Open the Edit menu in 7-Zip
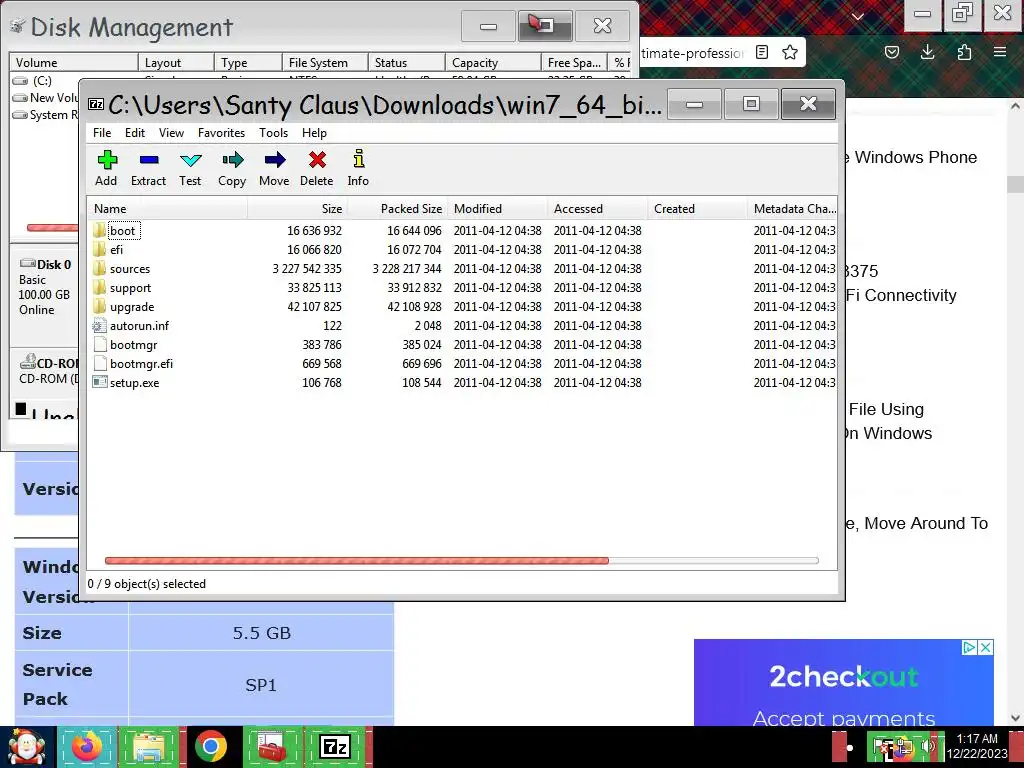The height and width of the screenshot is (768, 1024). (x=135, y=133)
